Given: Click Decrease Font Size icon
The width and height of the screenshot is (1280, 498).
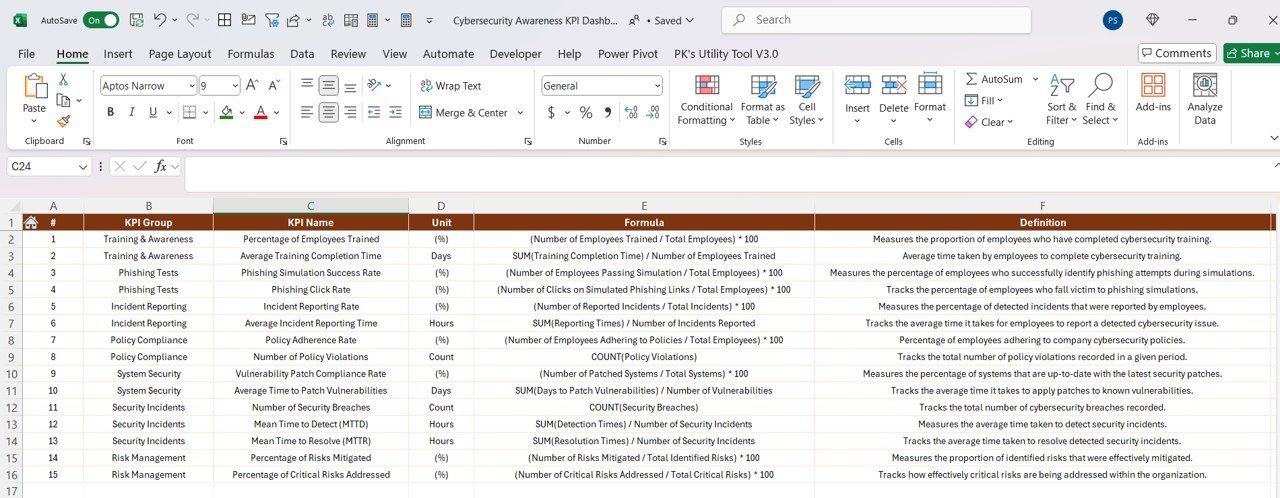Looking at the screenshot, I should (x=274, y=85).
